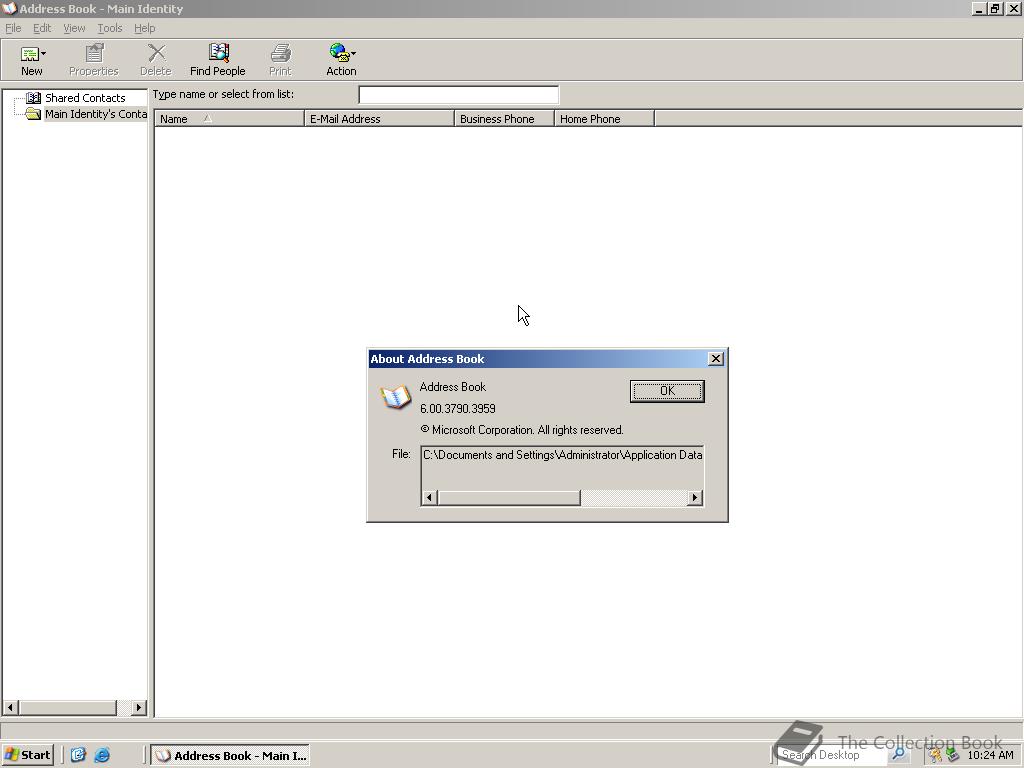Click the folder tree scrollbar thumb

[68, 707]
